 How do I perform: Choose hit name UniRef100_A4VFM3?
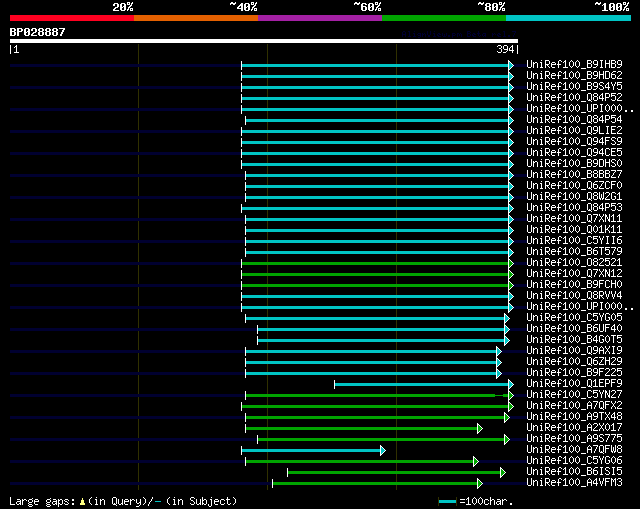click(x=574, y=483)
